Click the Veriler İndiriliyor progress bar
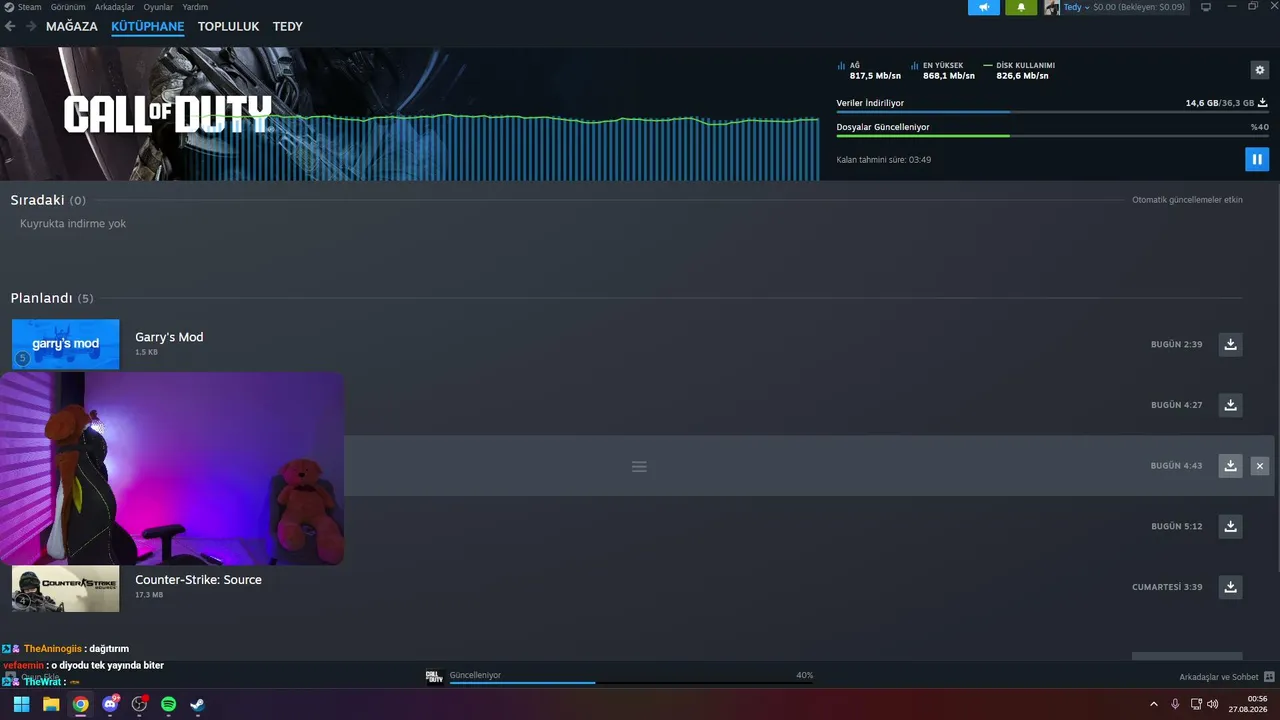 point(1052,112)
